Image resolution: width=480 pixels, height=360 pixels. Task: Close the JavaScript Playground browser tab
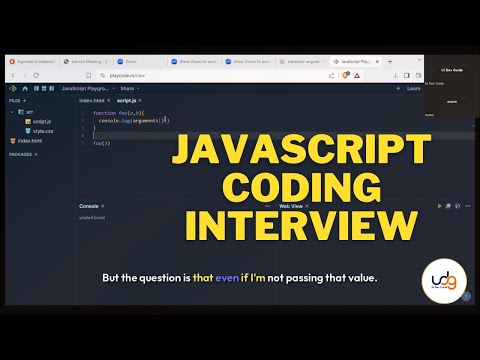(377, 62)
